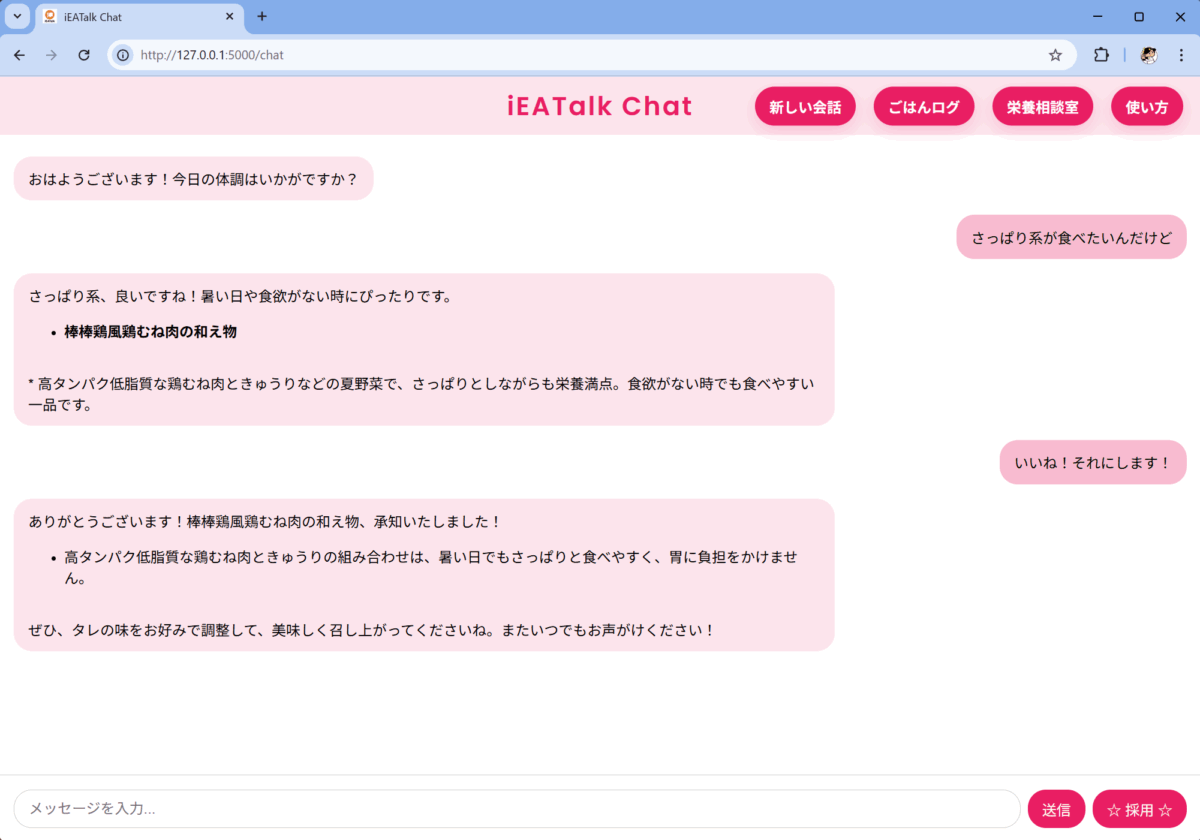The image size is (1200, 840).
Task: Reload the page with refresh icon
Action: click(x=84, y=55)
